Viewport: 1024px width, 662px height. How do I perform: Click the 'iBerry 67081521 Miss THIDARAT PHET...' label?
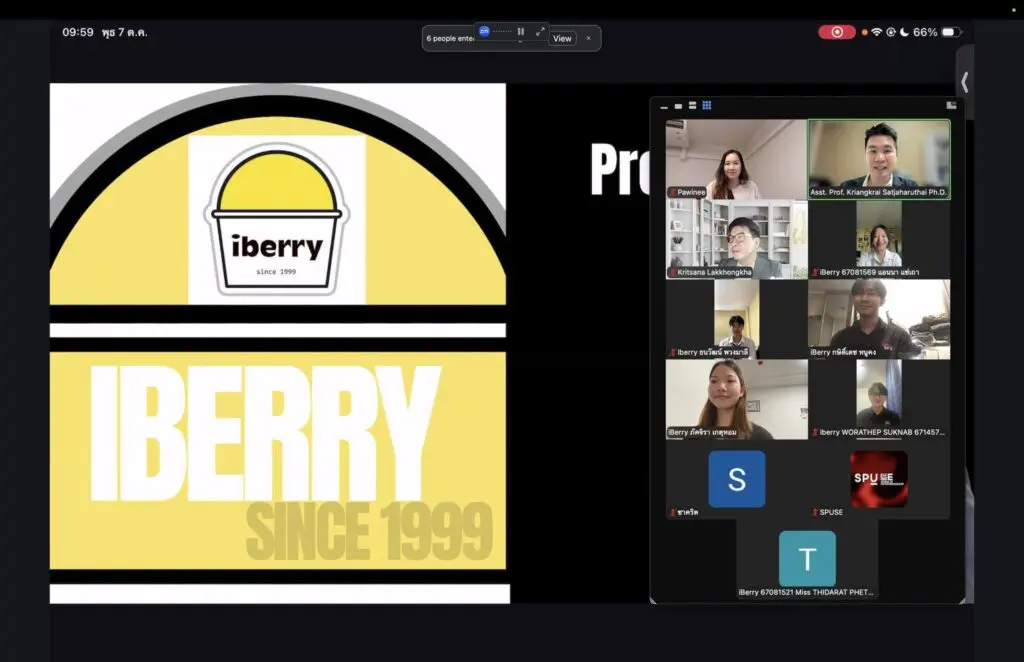point(806,592)
